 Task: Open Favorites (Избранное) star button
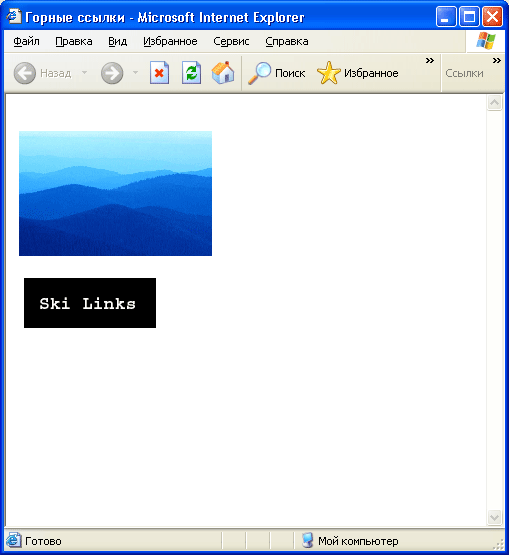(358, 73)
